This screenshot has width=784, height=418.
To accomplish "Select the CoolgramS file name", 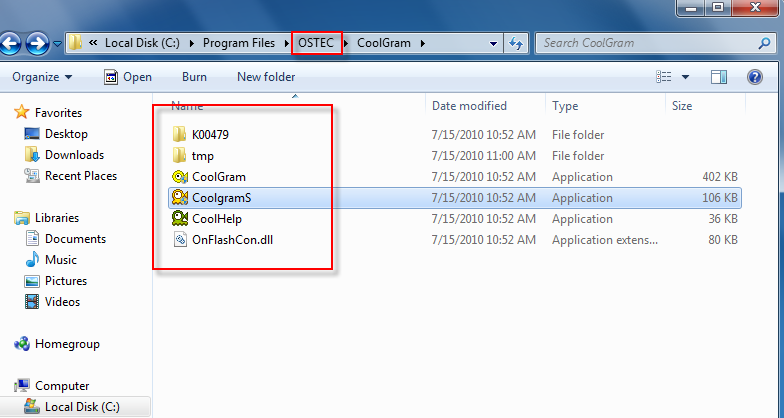I will tap(222, 198).
